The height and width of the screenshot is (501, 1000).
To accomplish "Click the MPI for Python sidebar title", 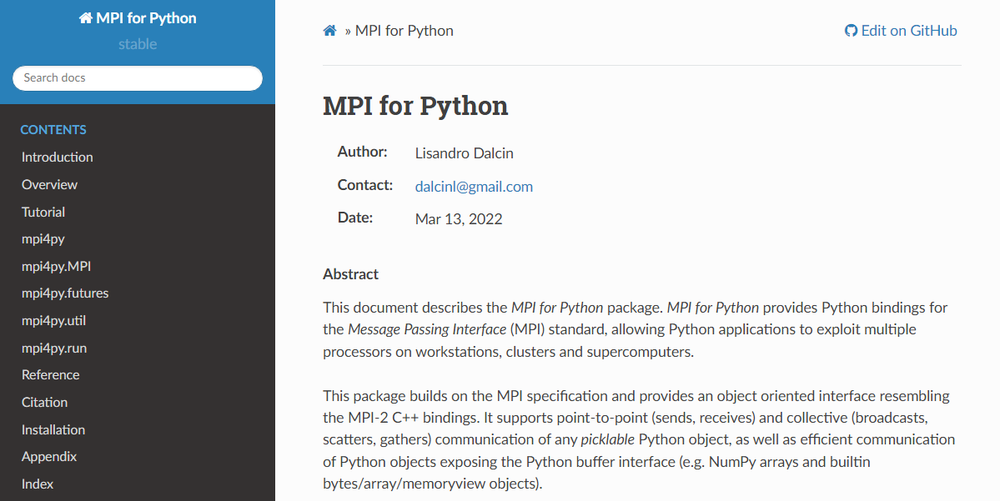I will [138, 18].
